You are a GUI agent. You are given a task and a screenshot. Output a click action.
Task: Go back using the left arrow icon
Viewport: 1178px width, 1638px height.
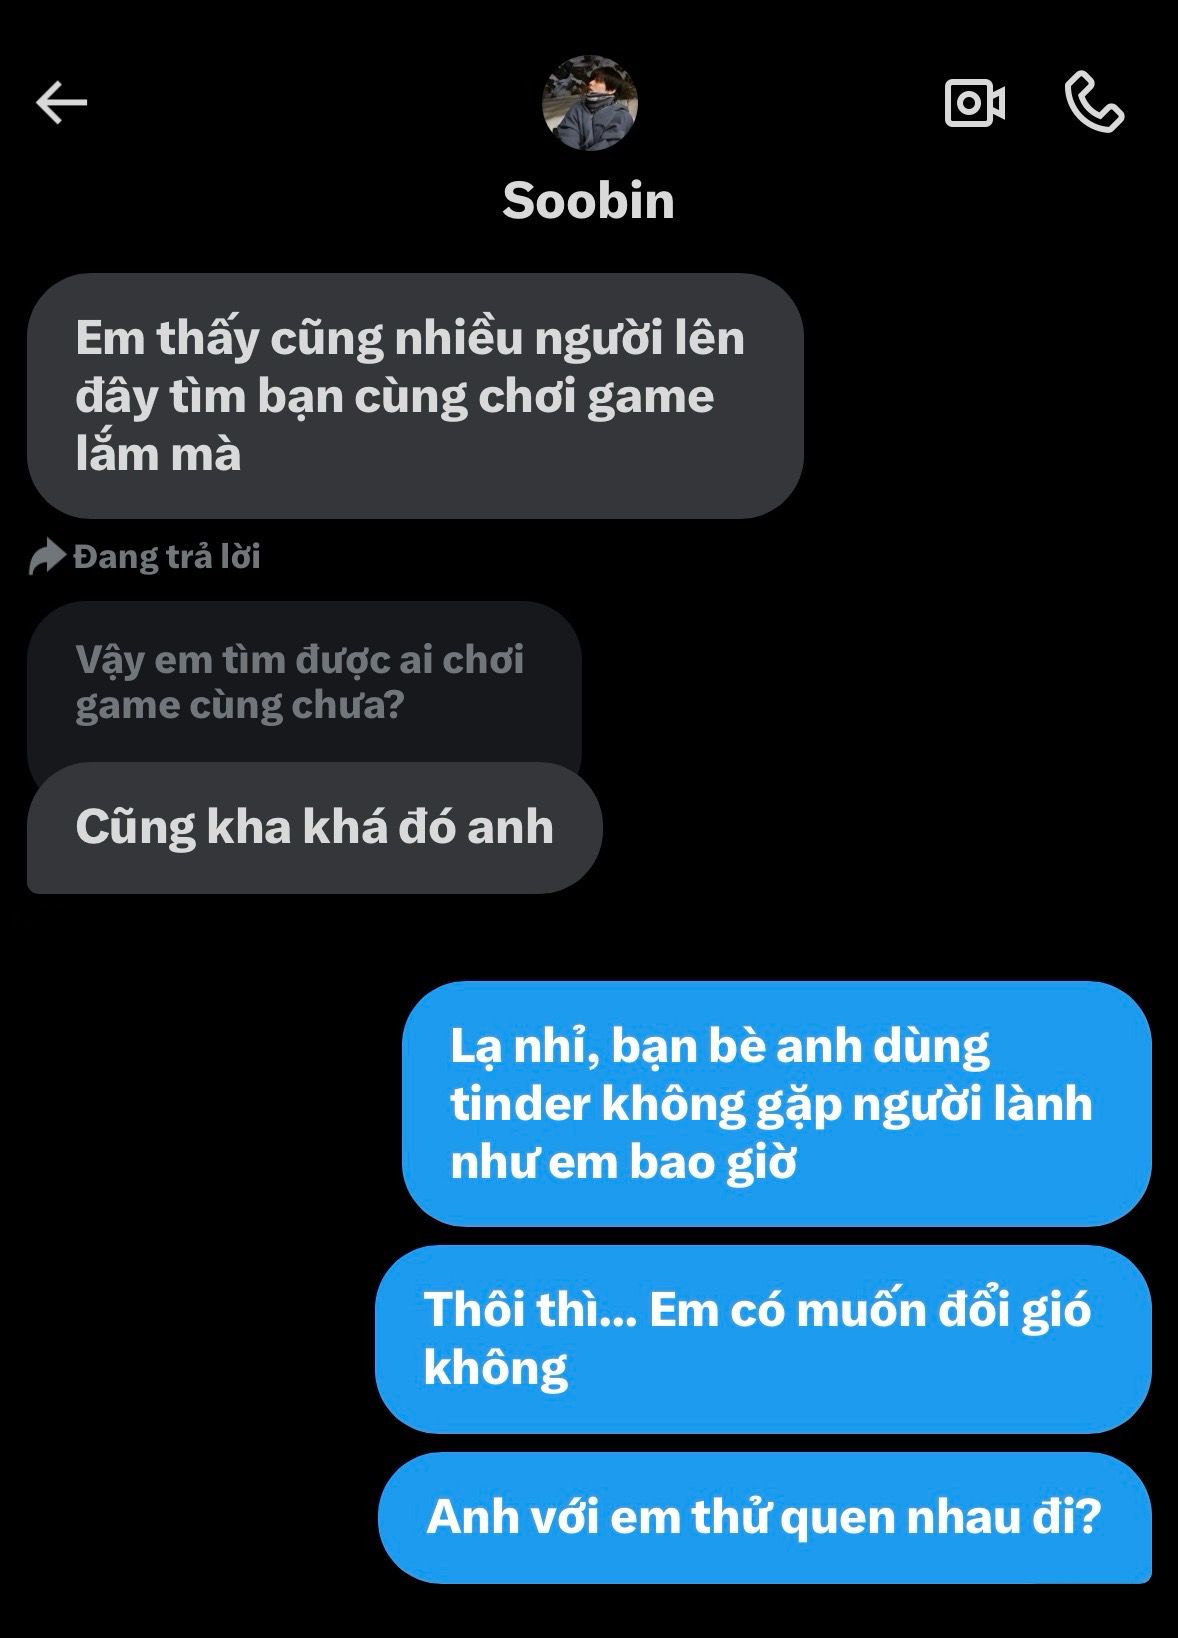point(62,103)
